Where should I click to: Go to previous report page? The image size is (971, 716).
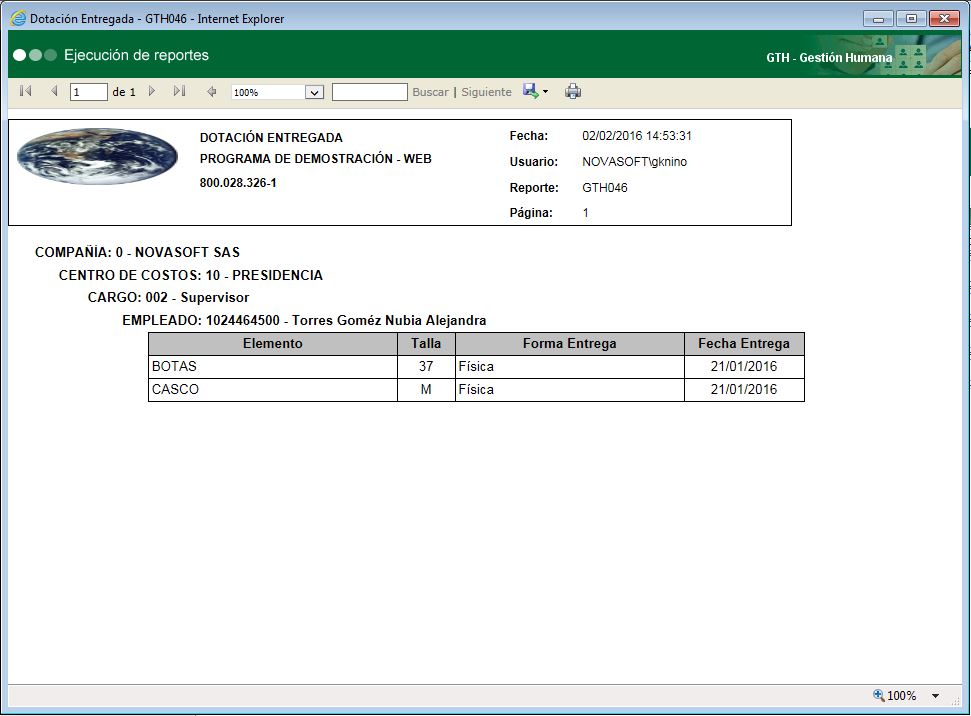[x=54, y=92]
